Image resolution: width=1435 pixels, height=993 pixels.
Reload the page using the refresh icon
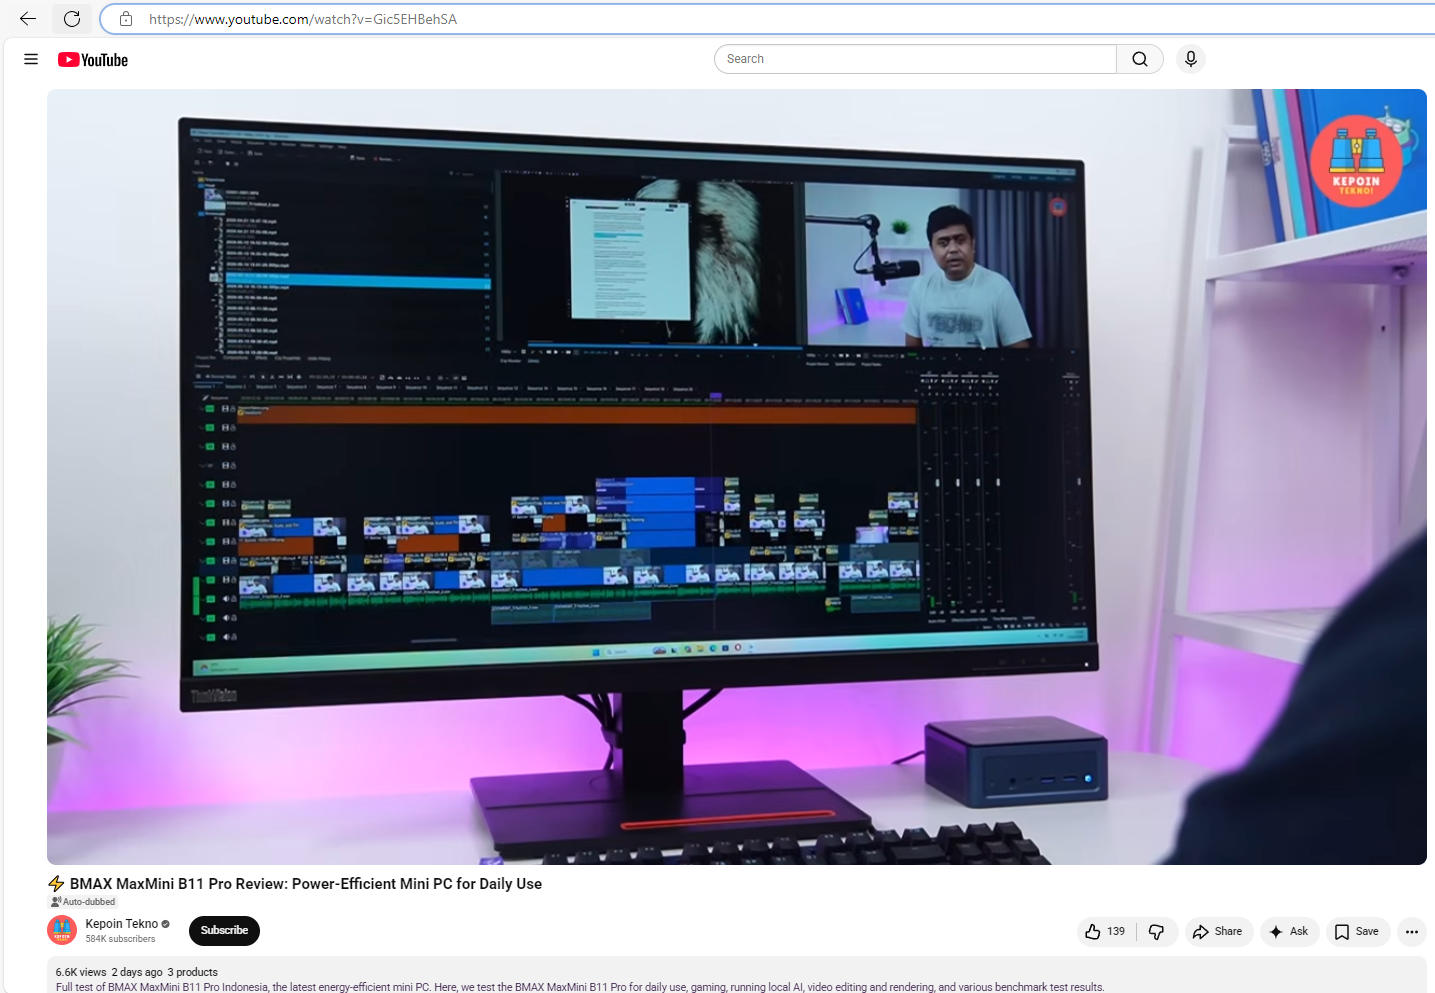(72, 19)
